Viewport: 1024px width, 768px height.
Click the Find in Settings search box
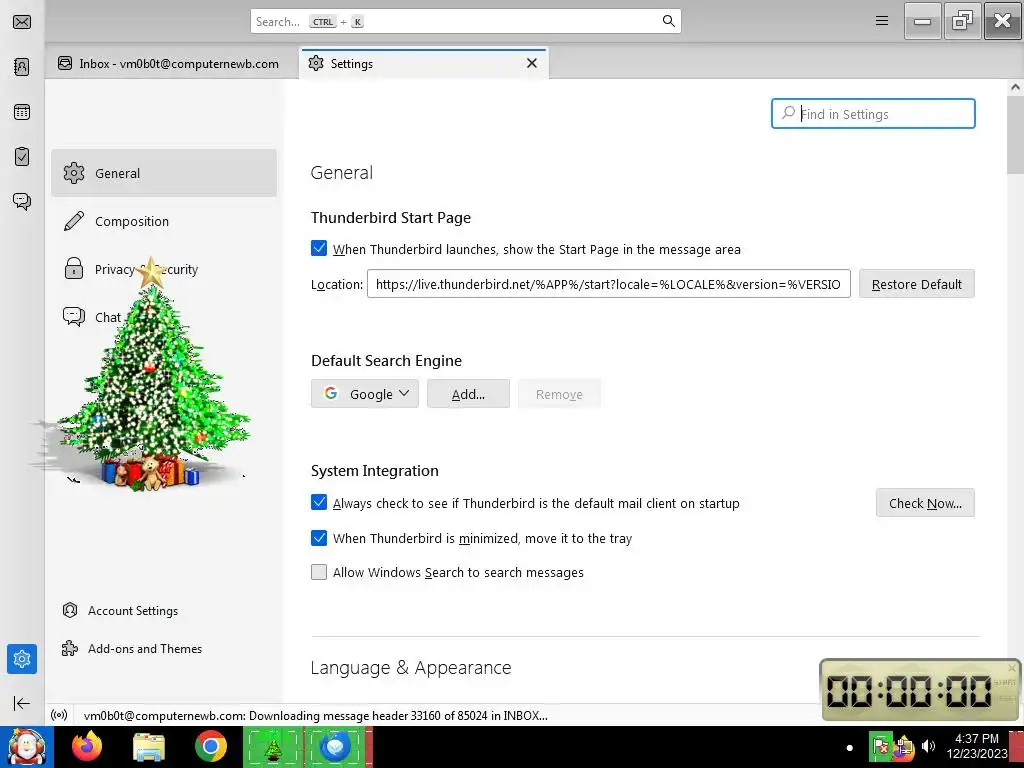pos(873,114)
